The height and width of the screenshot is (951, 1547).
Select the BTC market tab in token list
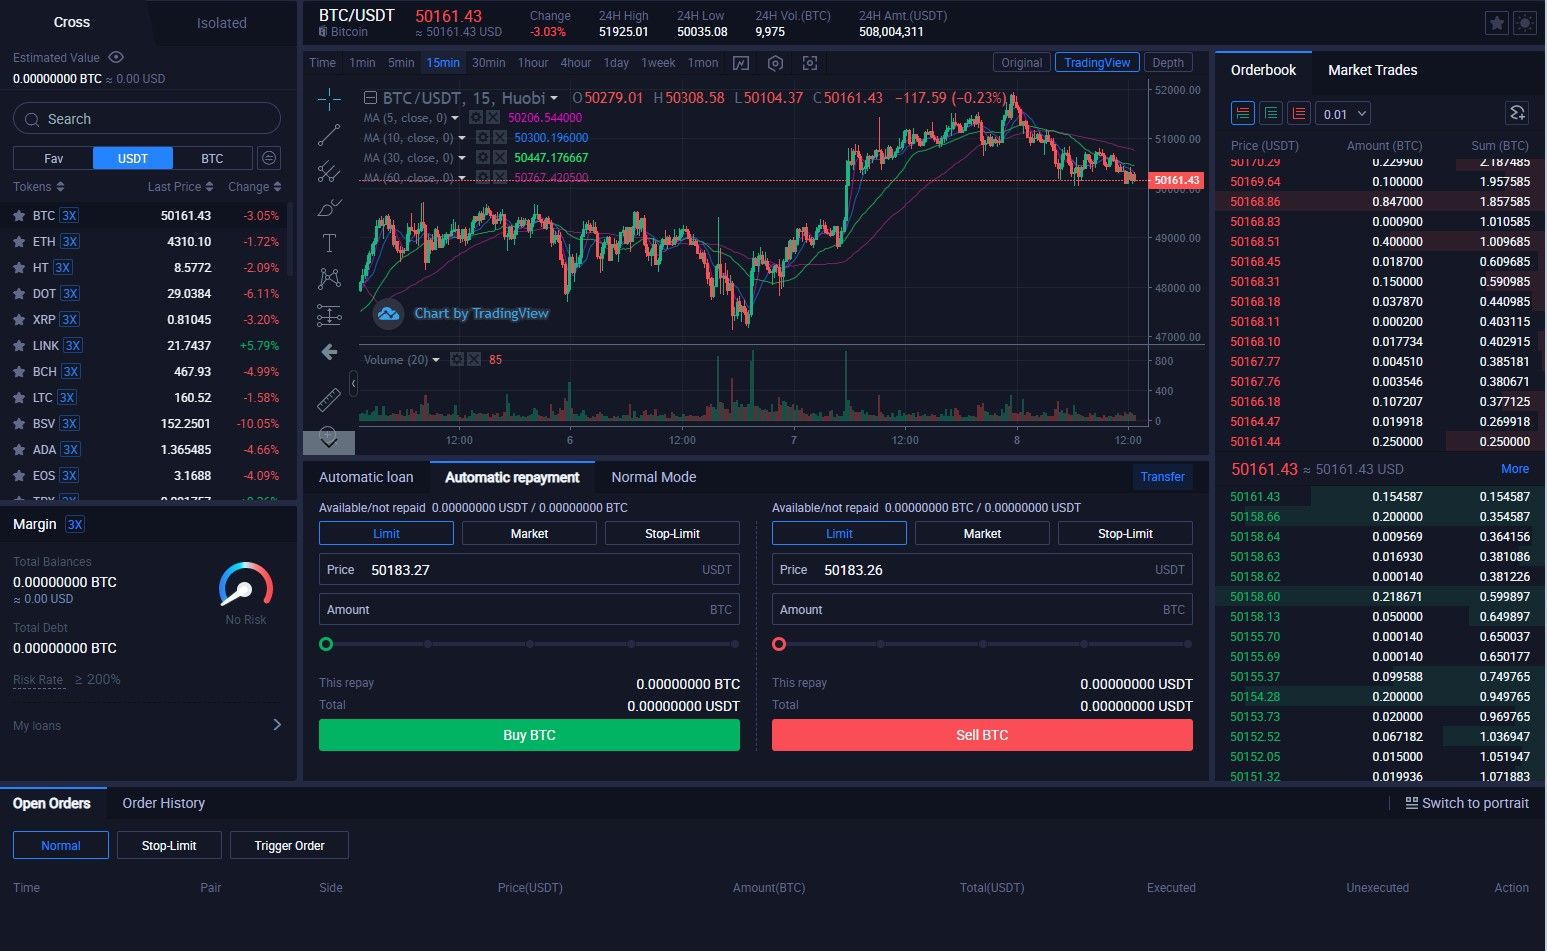[212, 158]
